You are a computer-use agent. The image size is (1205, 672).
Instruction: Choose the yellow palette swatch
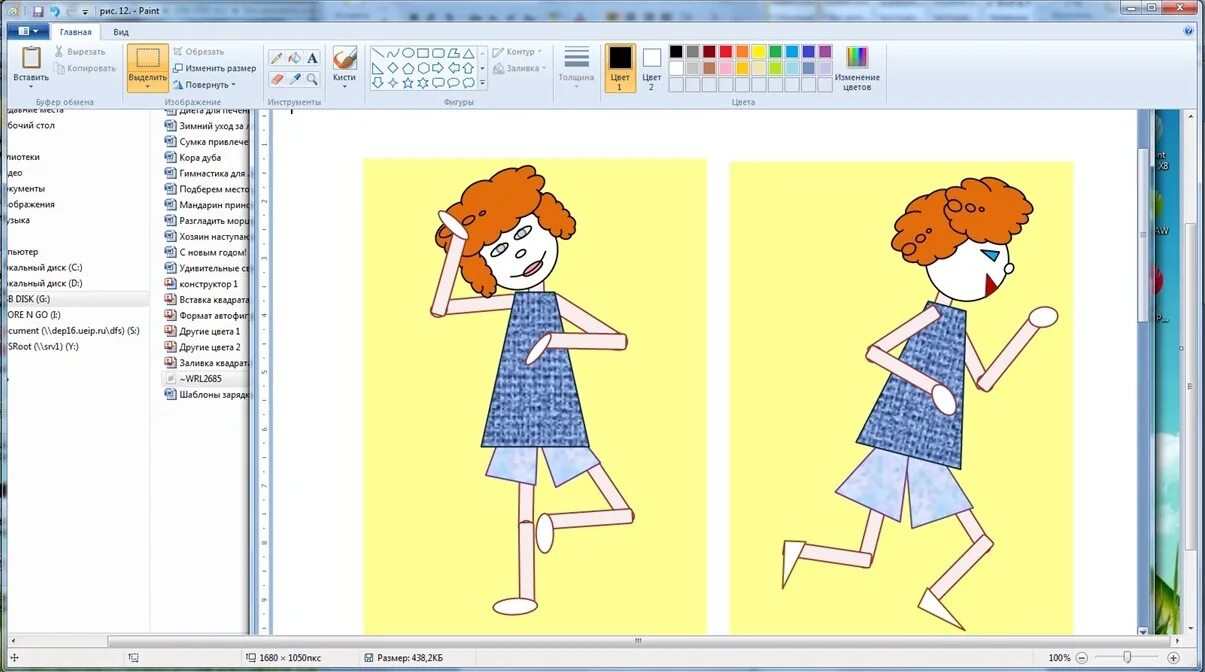(x=759, y=52)
